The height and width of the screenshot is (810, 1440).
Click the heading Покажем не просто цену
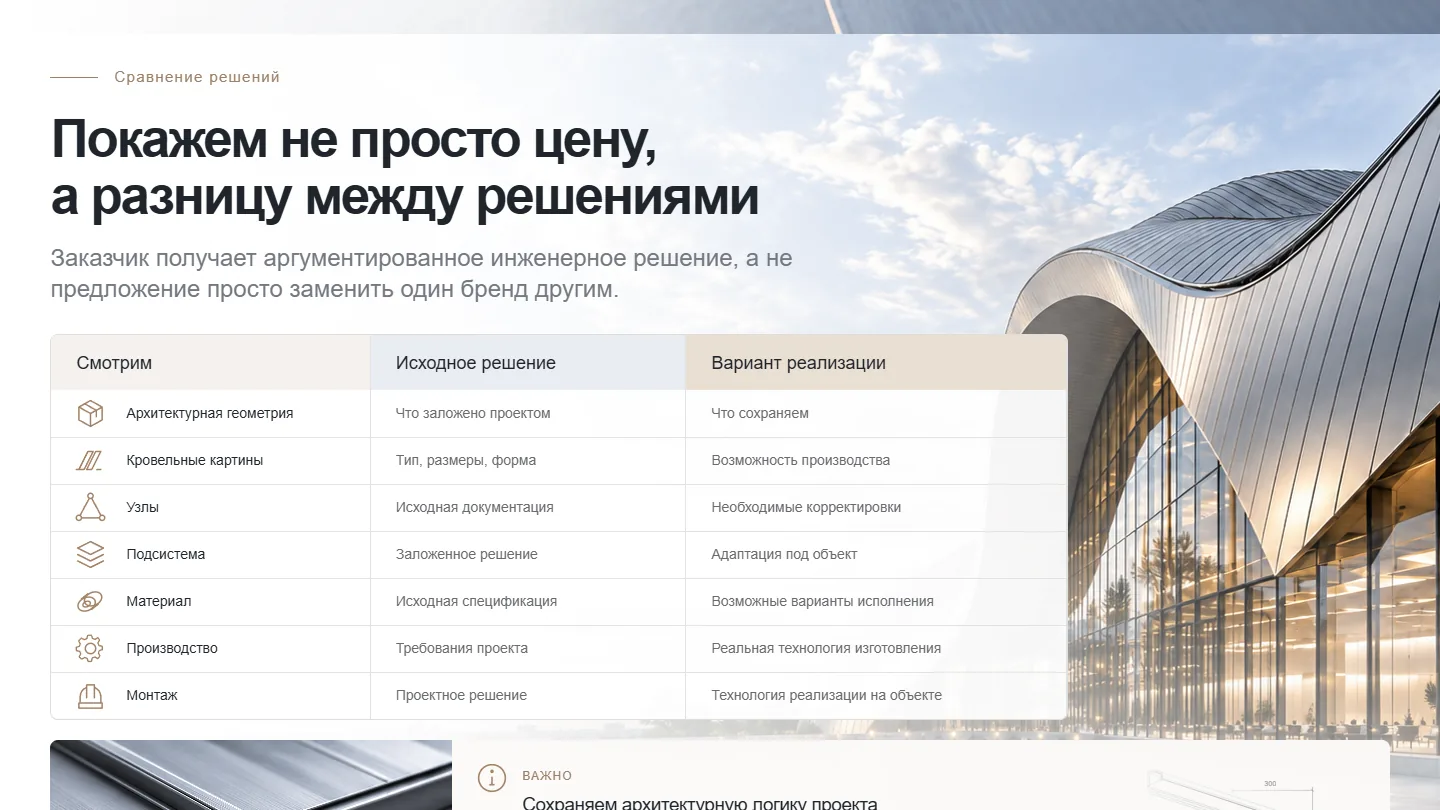pos(354,139)
